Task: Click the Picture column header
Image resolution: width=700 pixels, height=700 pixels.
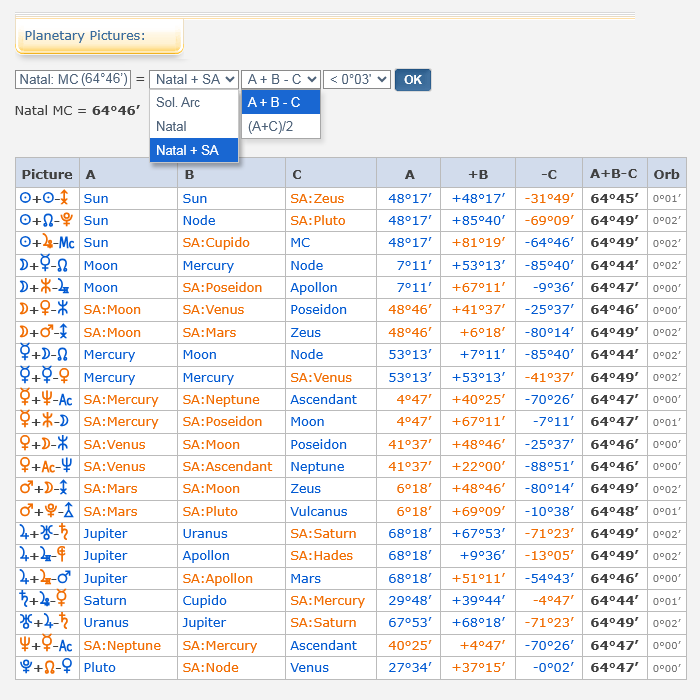Action: [47, 174]
